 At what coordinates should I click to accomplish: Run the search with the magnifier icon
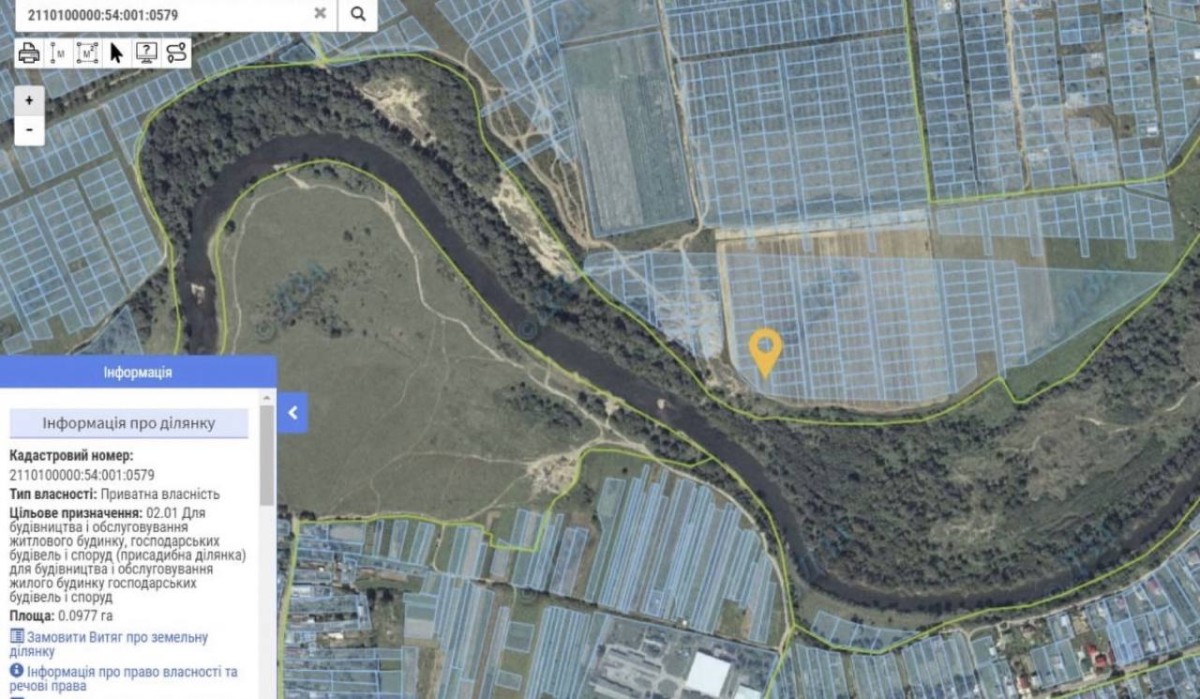pyautogui.click(x=358, y=14)
